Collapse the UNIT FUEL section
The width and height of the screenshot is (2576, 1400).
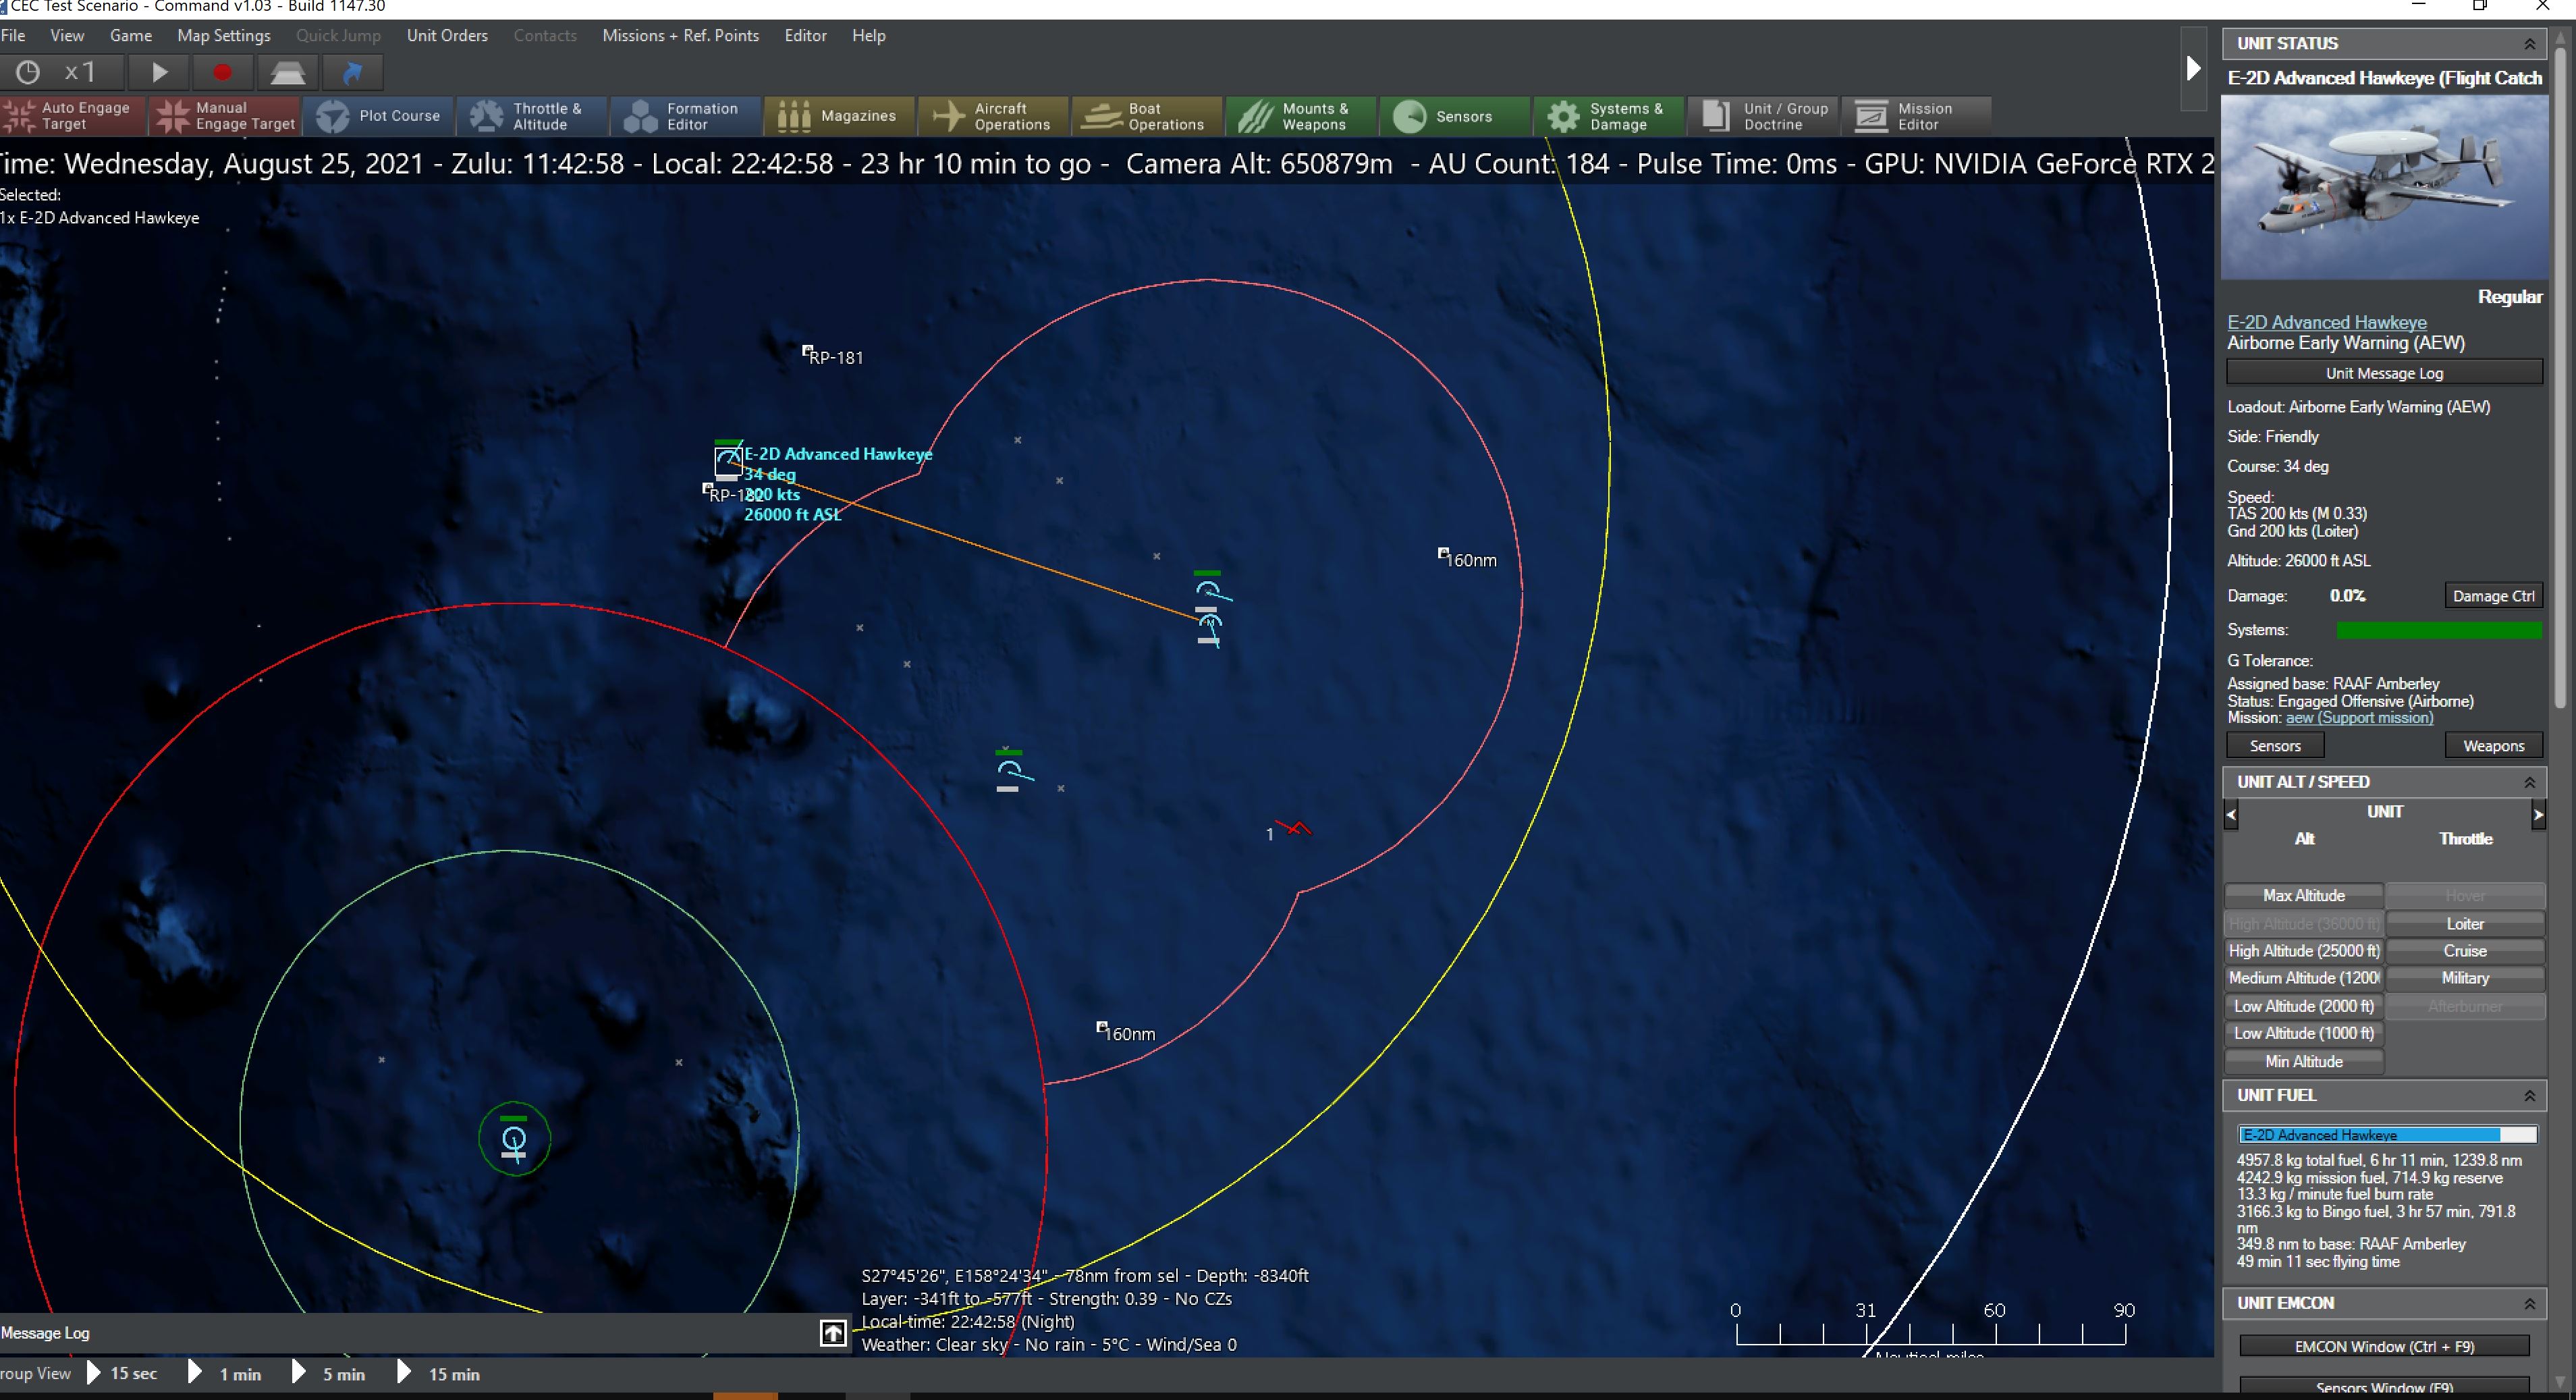coord(2529,1096)
